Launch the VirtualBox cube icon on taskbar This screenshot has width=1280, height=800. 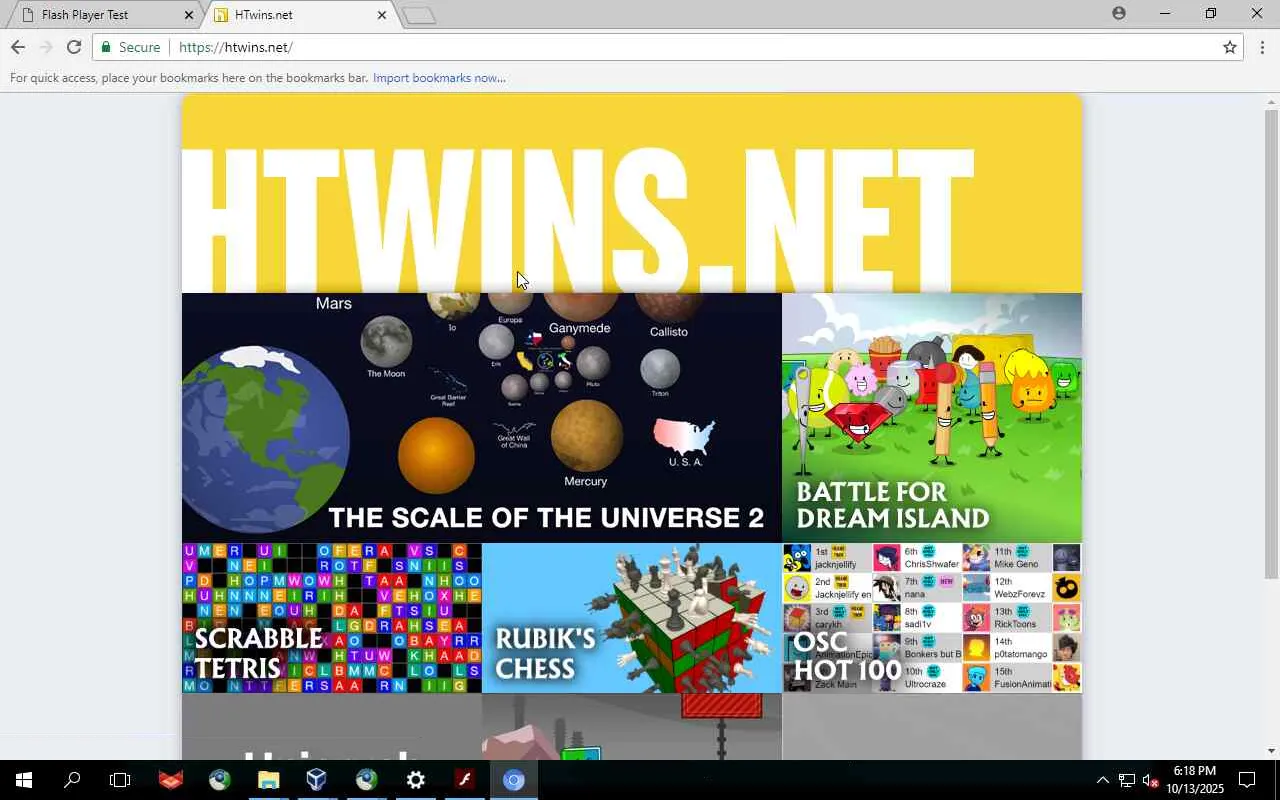click(317, 780)
